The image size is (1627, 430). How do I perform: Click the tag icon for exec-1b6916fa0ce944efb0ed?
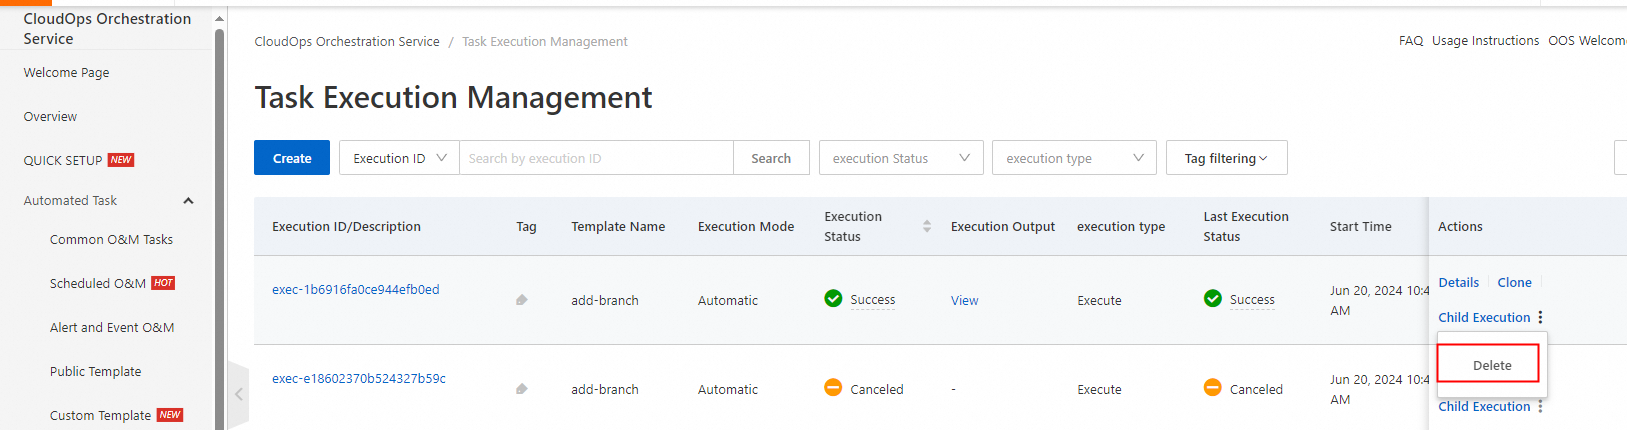click(521, 300)
